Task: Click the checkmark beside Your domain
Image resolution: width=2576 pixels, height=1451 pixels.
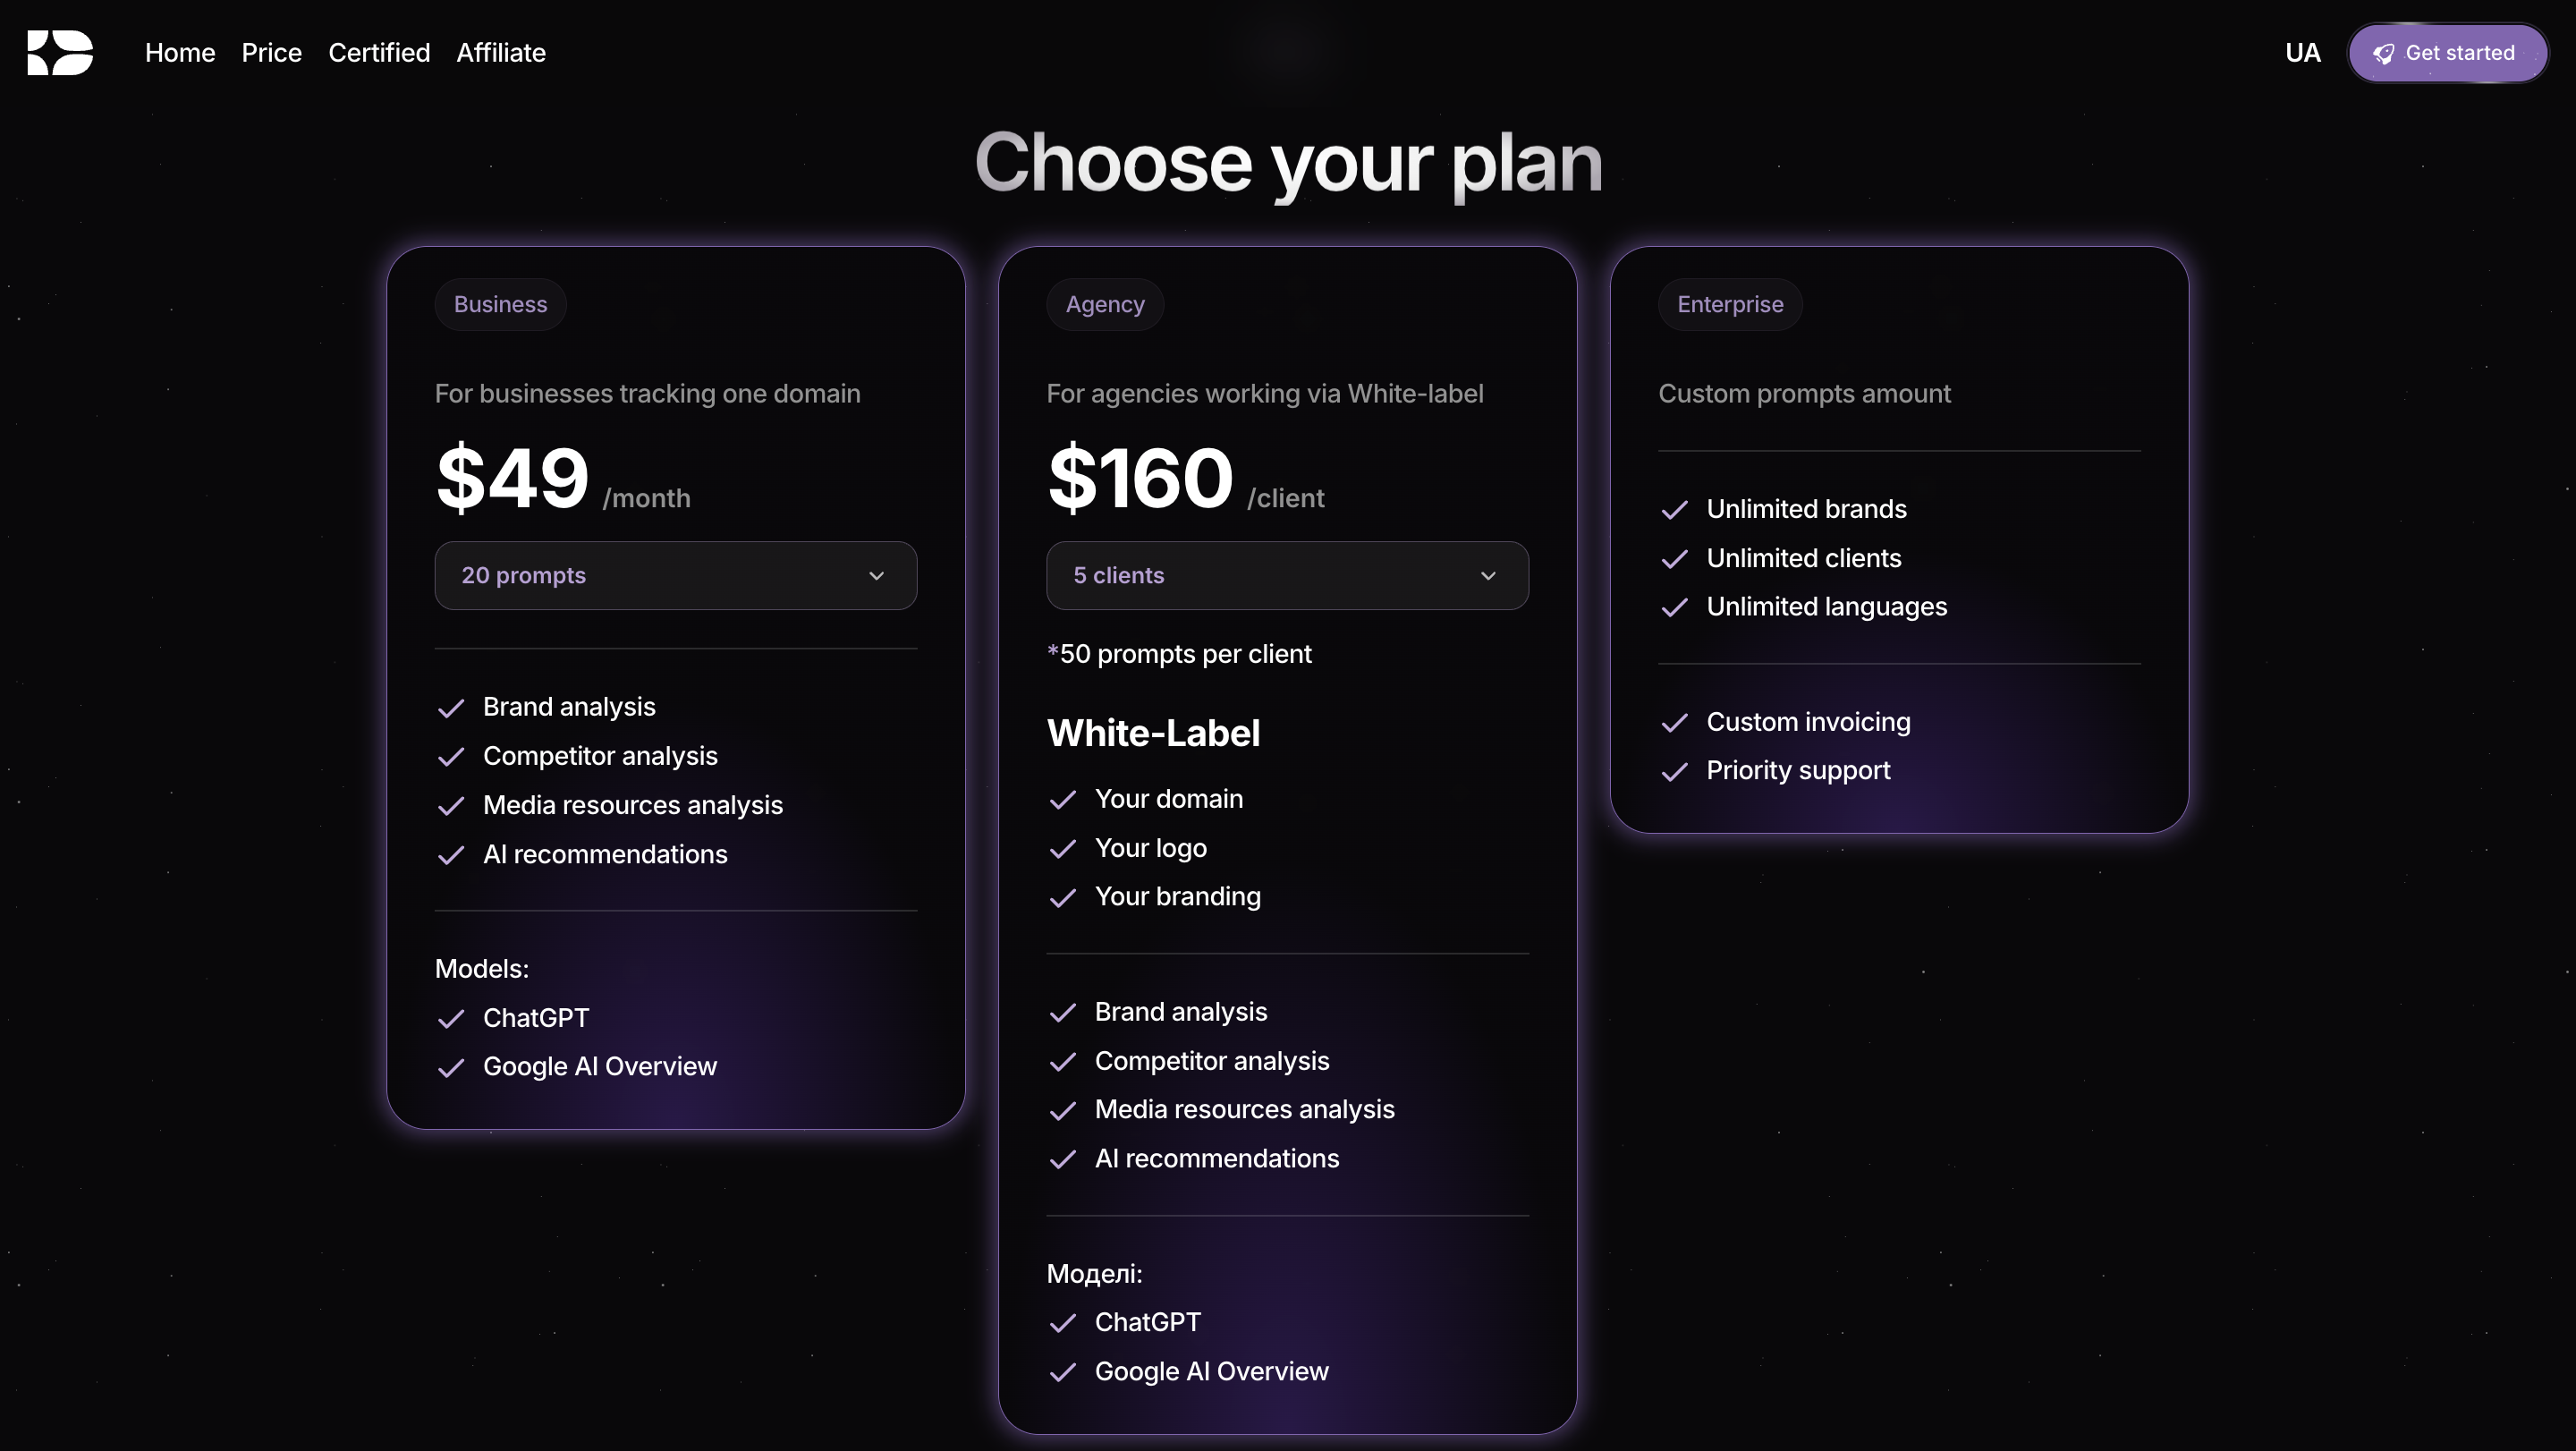Action: pos(1064,800)
